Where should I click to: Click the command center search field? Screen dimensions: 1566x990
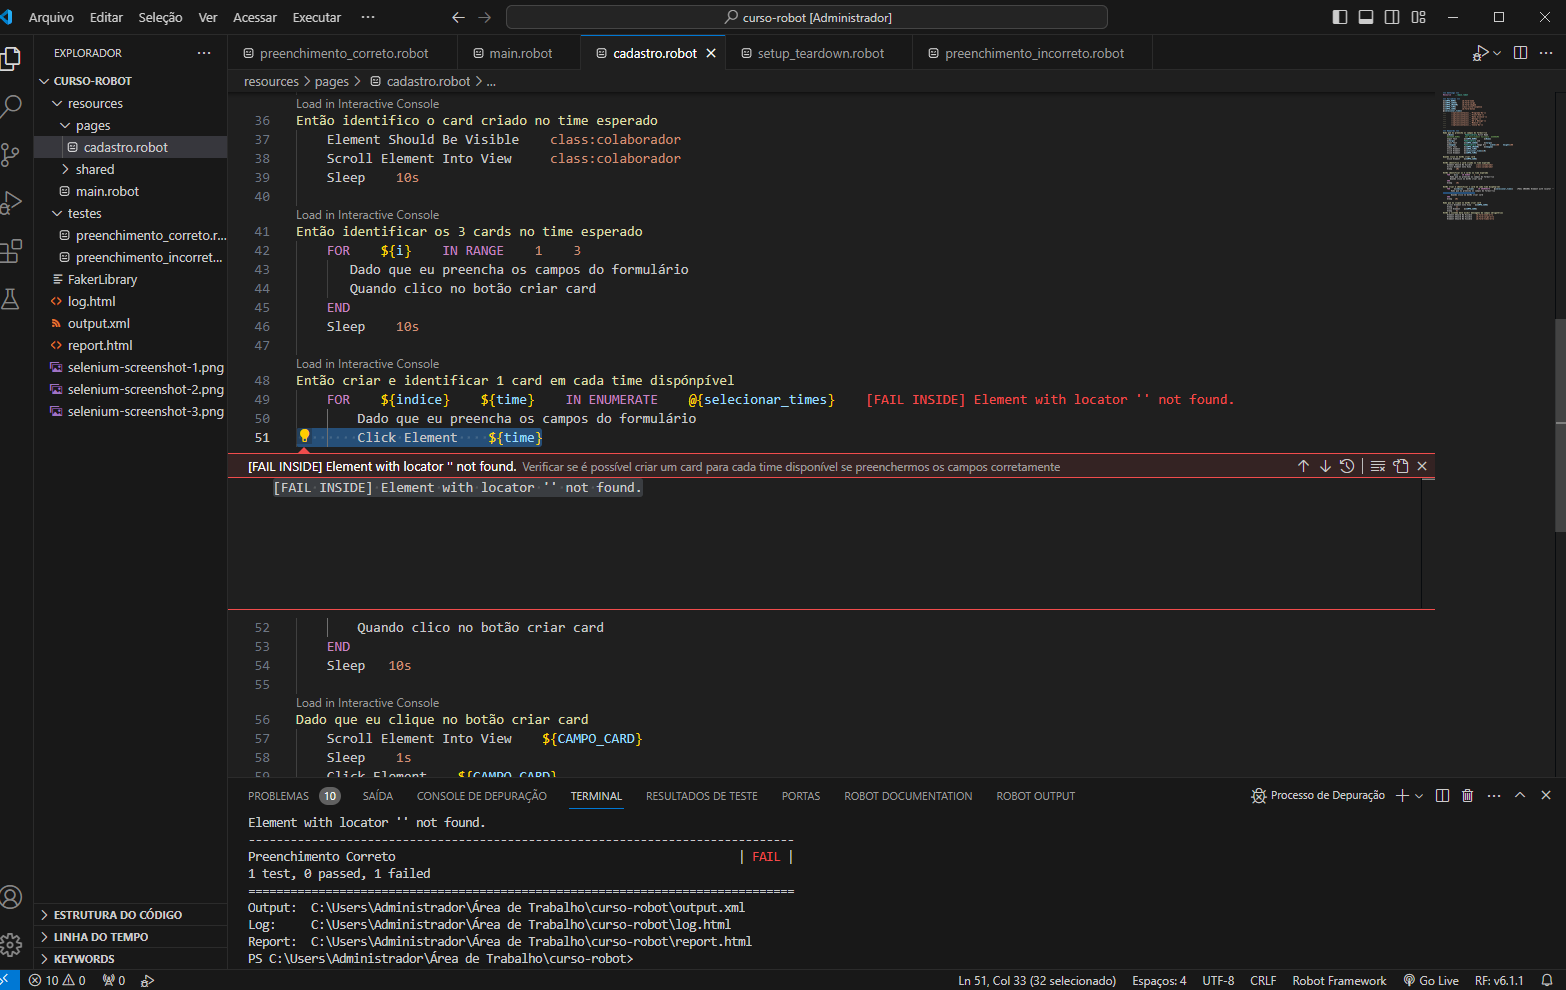[x=807, y=17]
